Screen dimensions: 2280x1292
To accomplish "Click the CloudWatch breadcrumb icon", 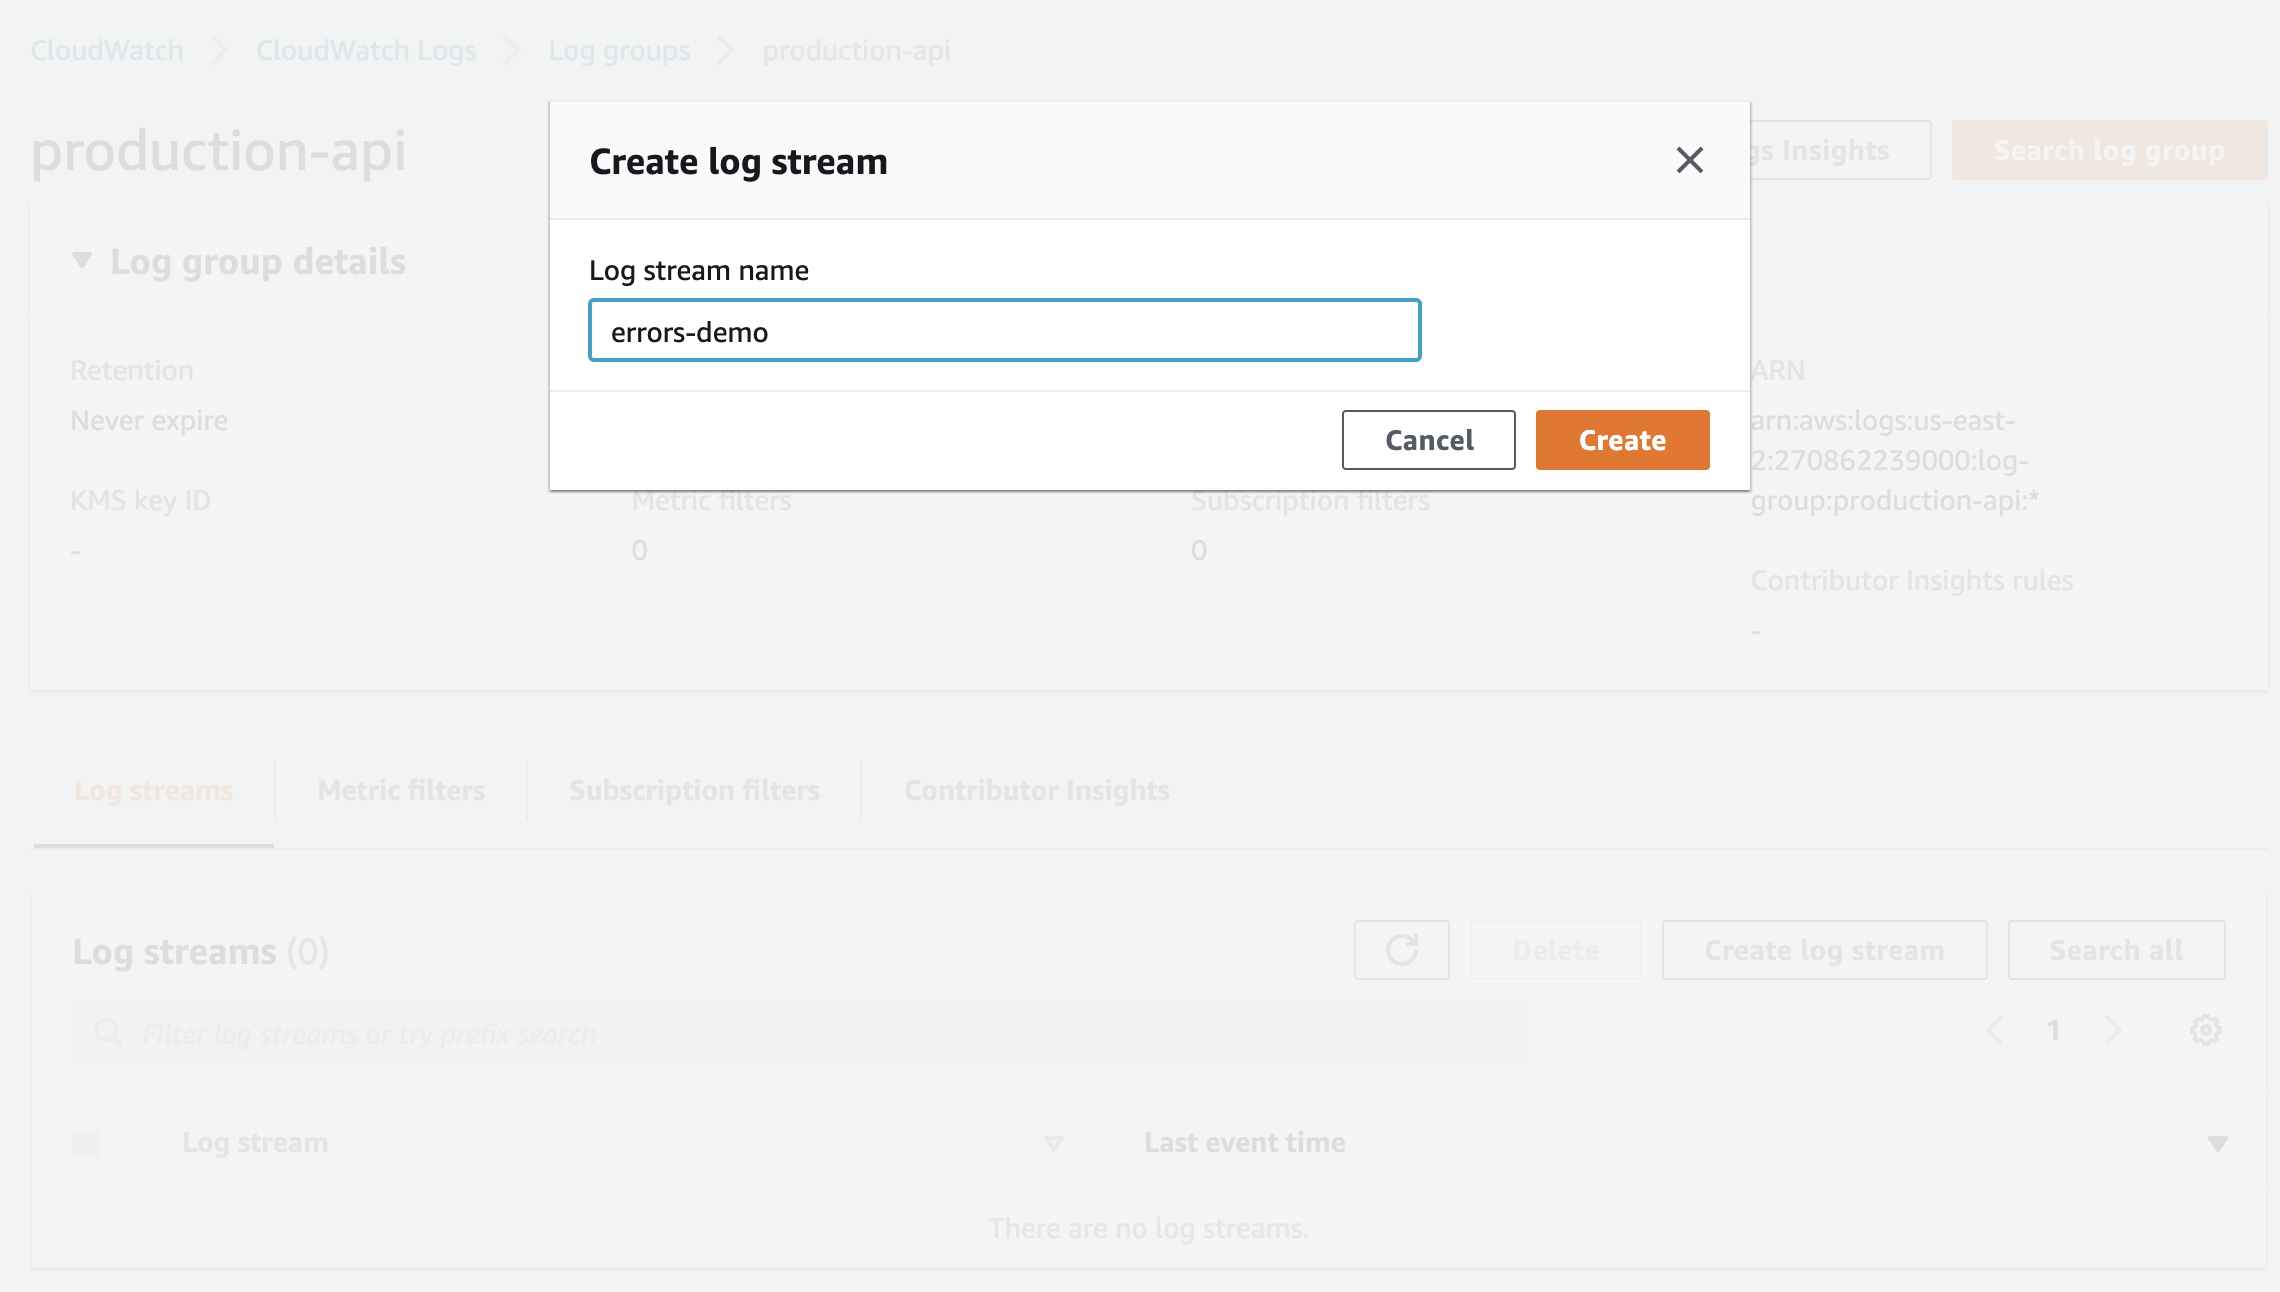I will tap(105, 50).
